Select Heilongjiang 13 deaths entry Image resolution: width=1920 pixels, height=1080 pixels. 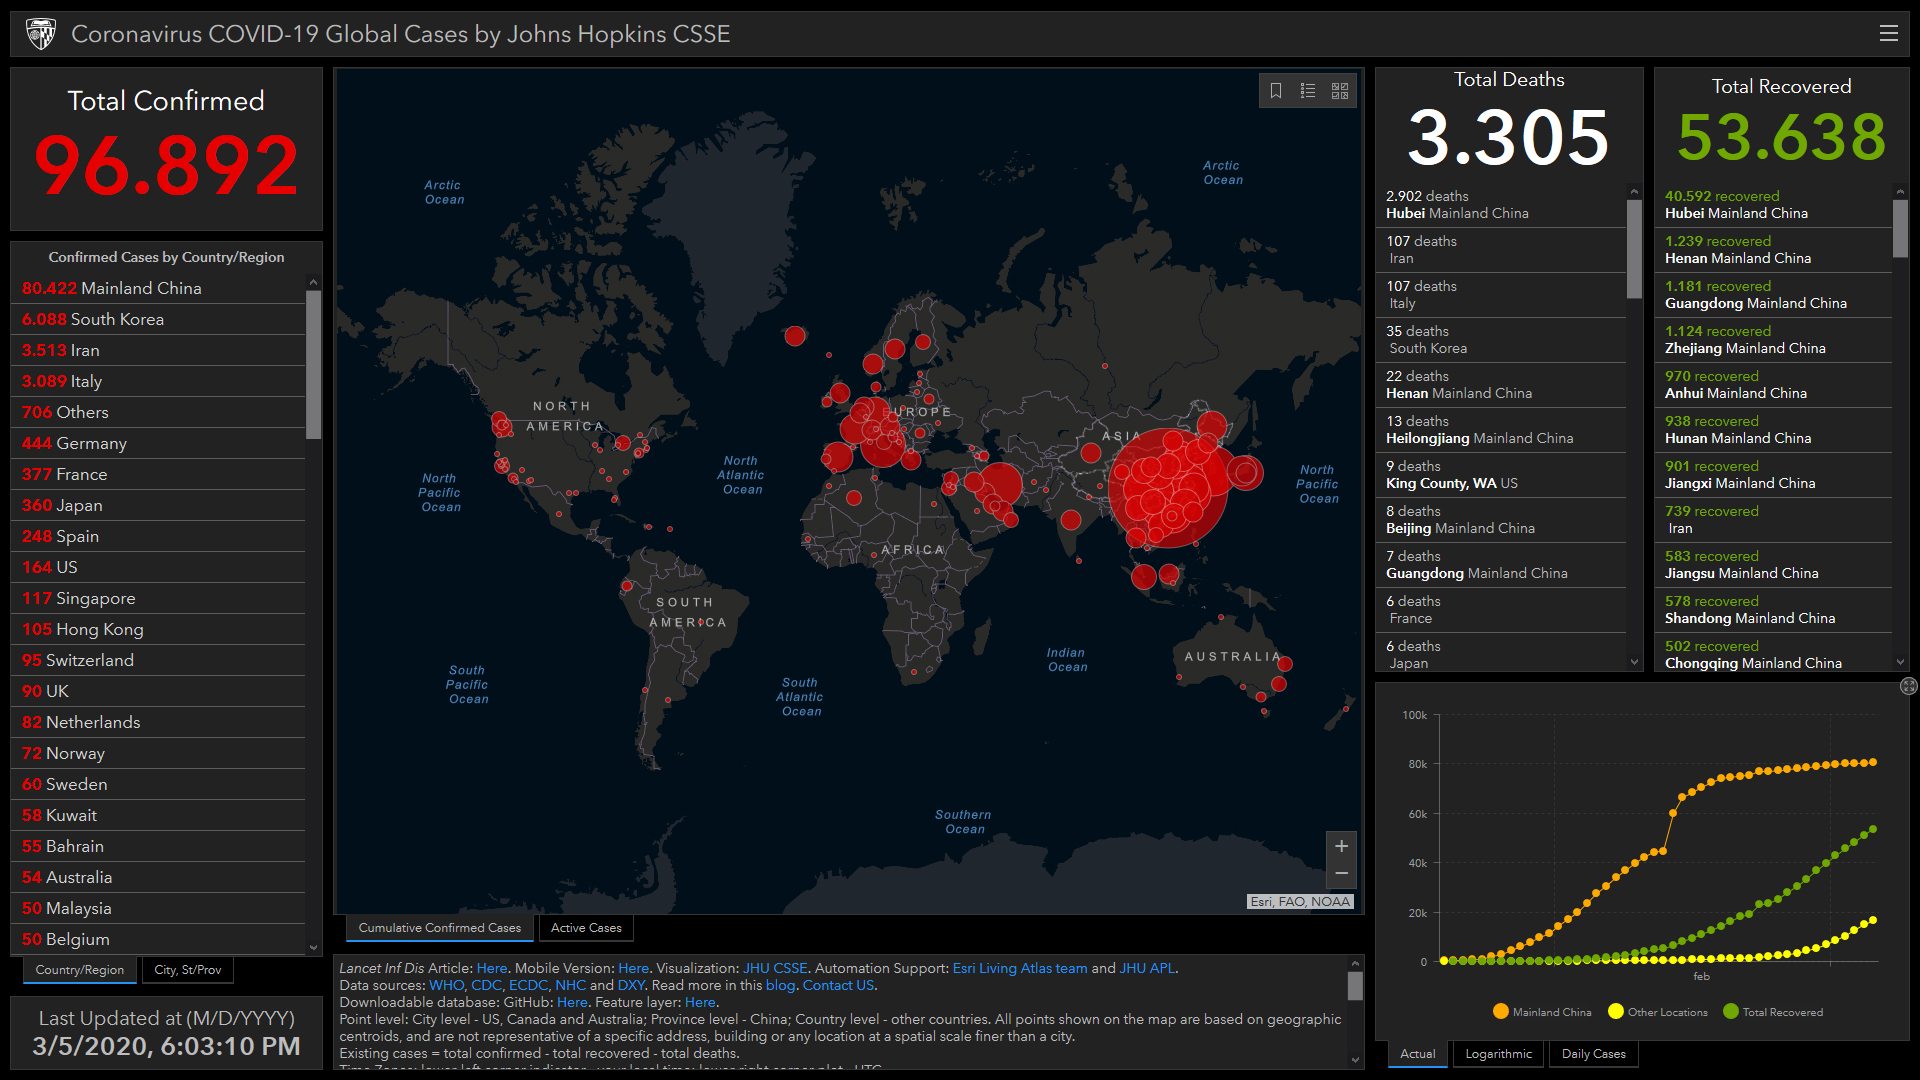pyautogui.click(x=1501, y=430)
